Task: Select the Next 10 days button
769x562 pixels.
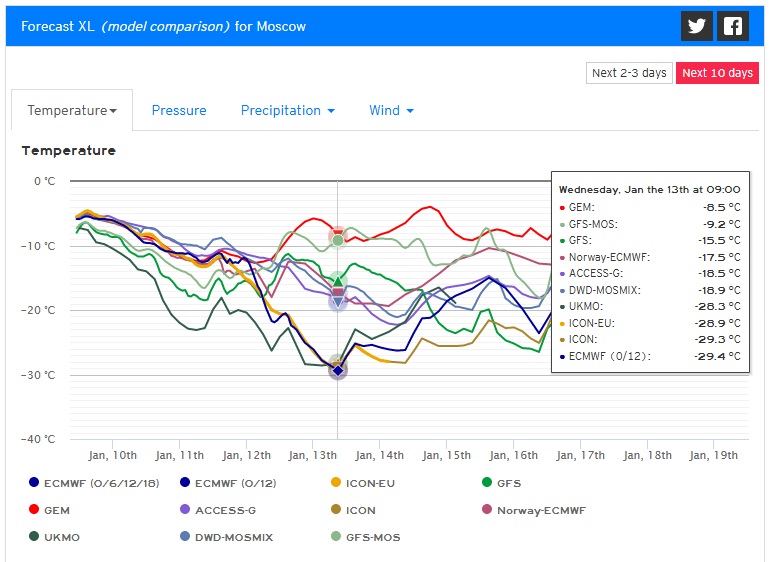Action: tap(717, 73)
